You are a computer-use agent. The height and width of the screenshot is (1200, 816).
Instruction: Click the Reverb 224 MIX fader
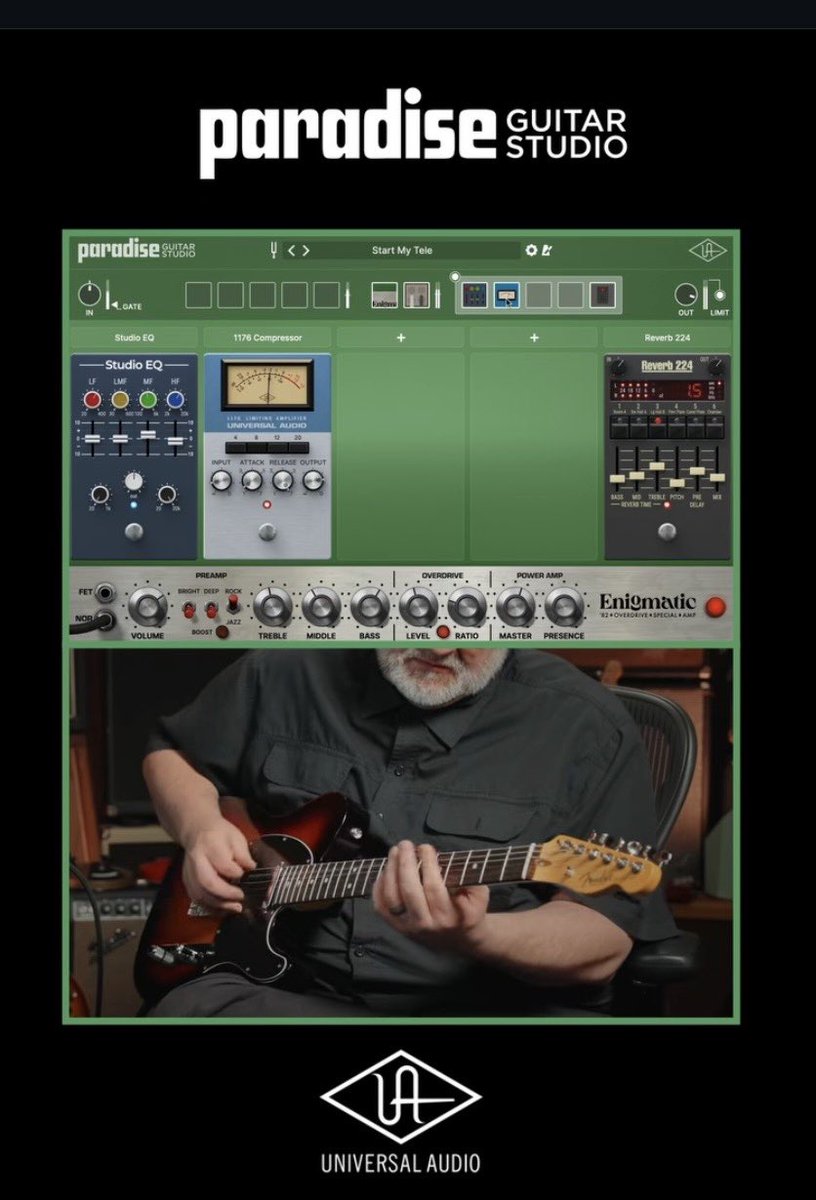click(716, 476)
